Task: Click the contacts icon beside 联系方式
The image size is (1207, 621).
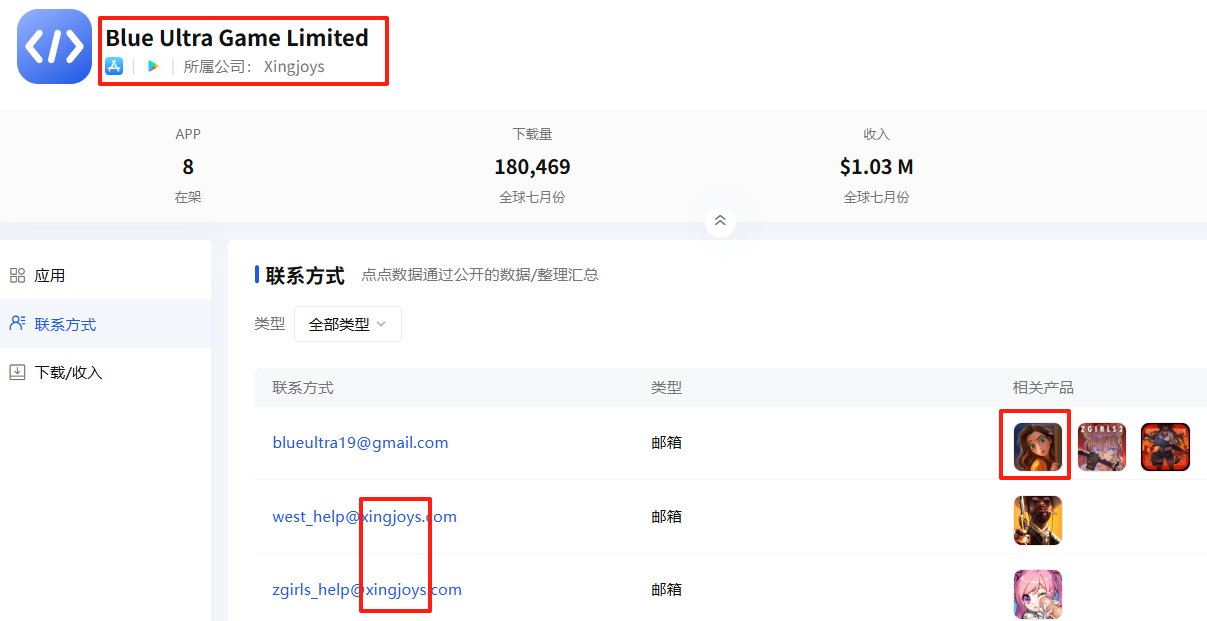Action: [17, 323]
